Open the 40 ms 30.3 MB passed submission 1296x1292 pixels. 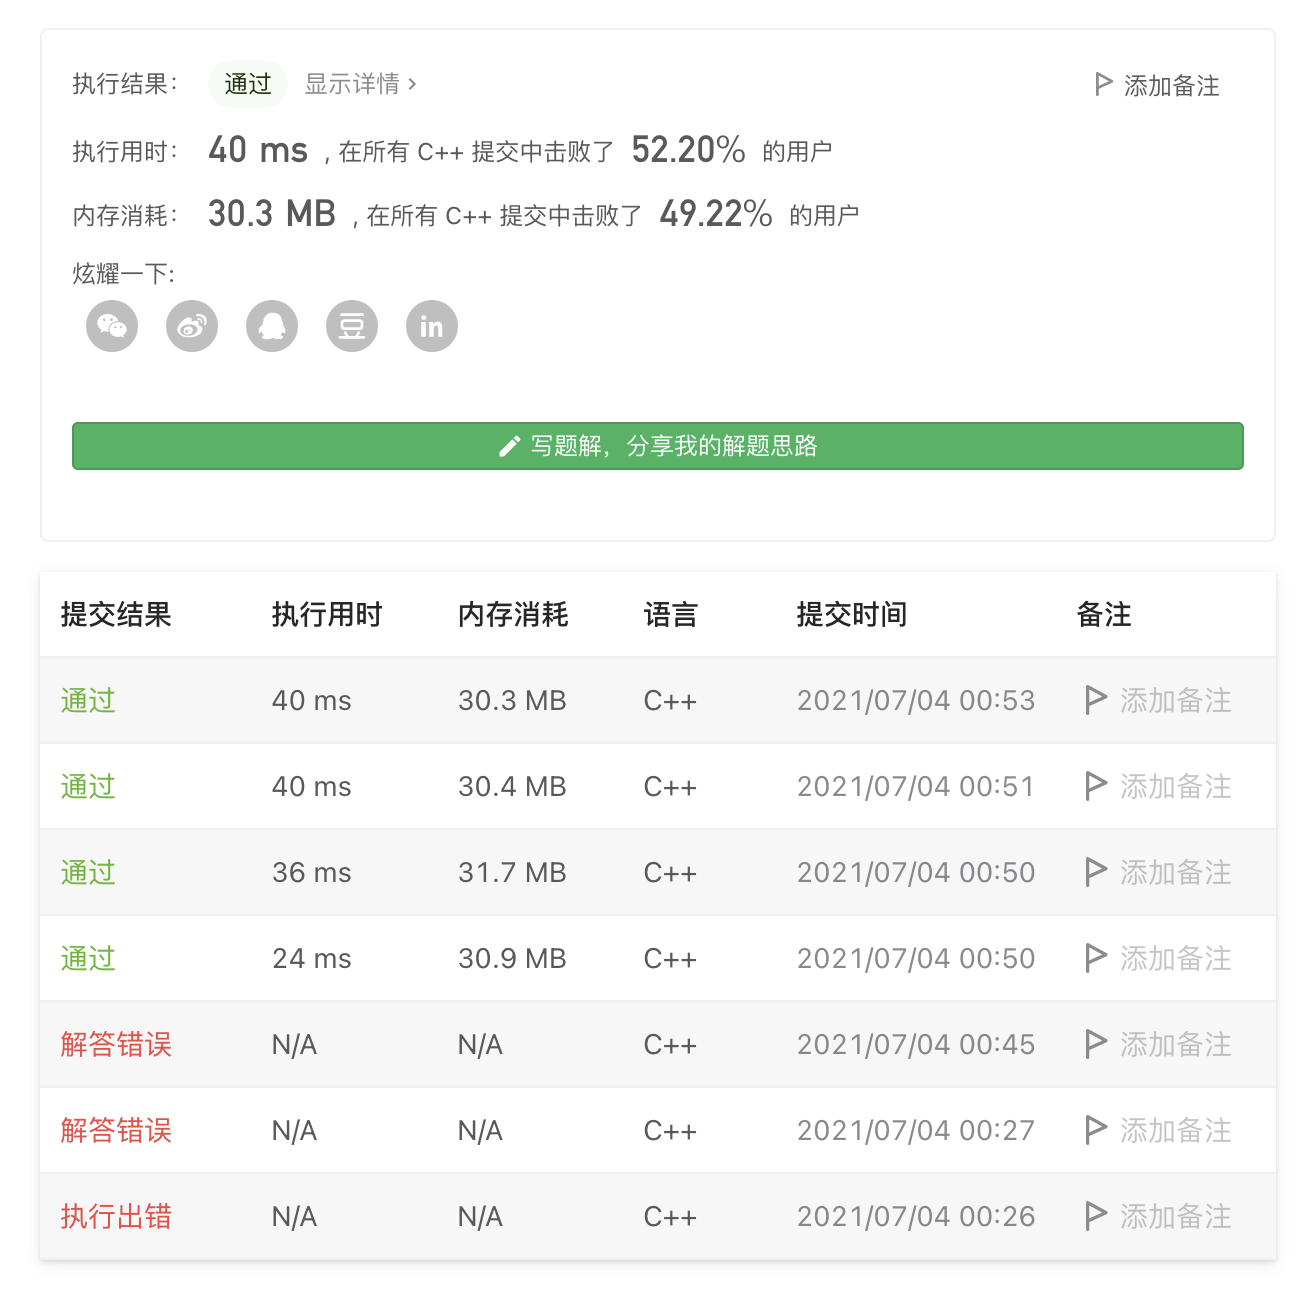(x=88, y=700)
